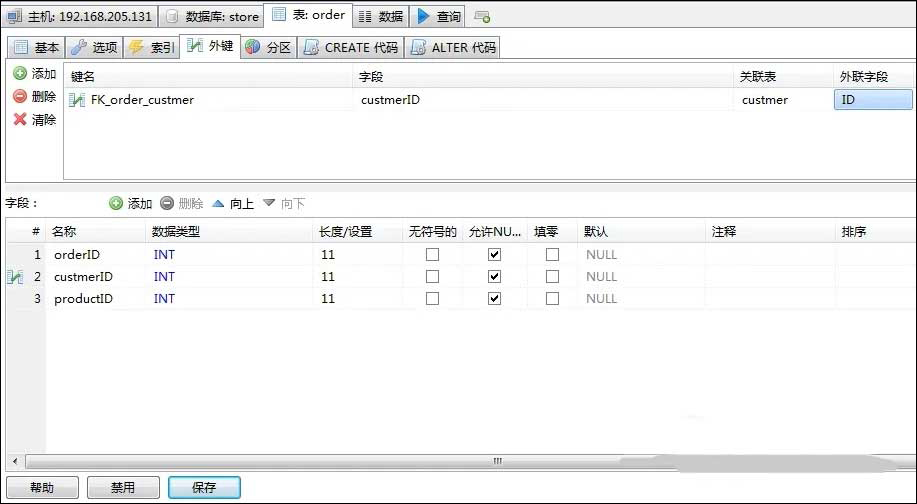
Task: Save the table with 保存
Action: tap(204, 487)
